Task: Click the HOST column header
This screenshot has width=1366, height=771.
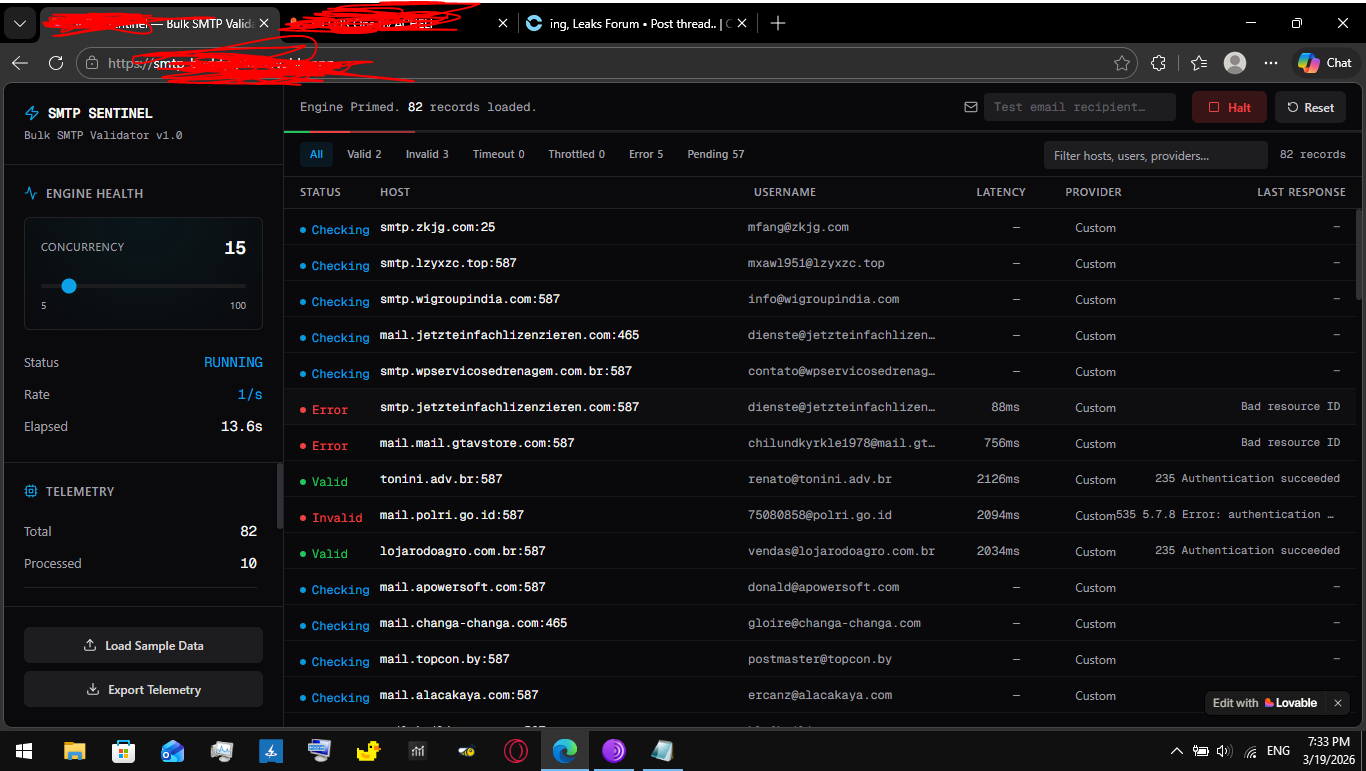Action: 395,192
